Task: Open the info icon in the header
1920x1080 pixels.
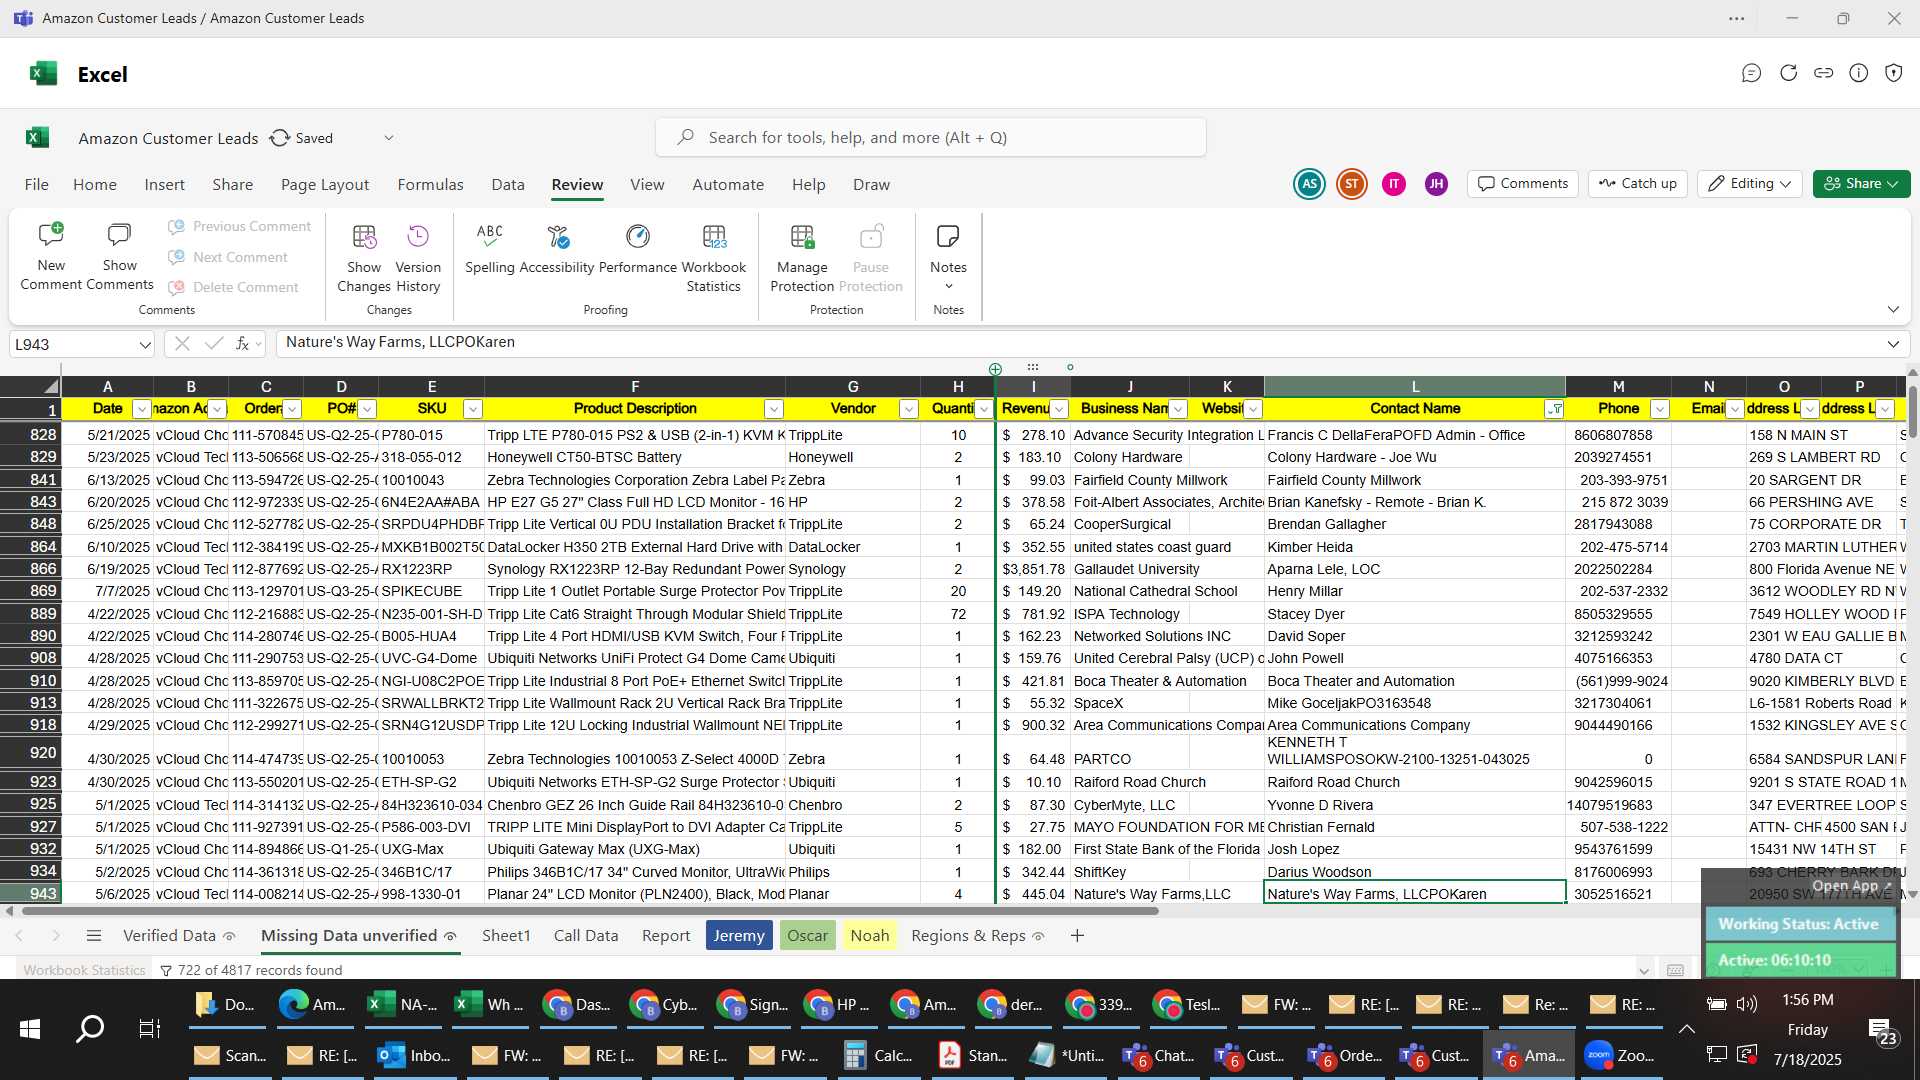Action: point(1859,73)
